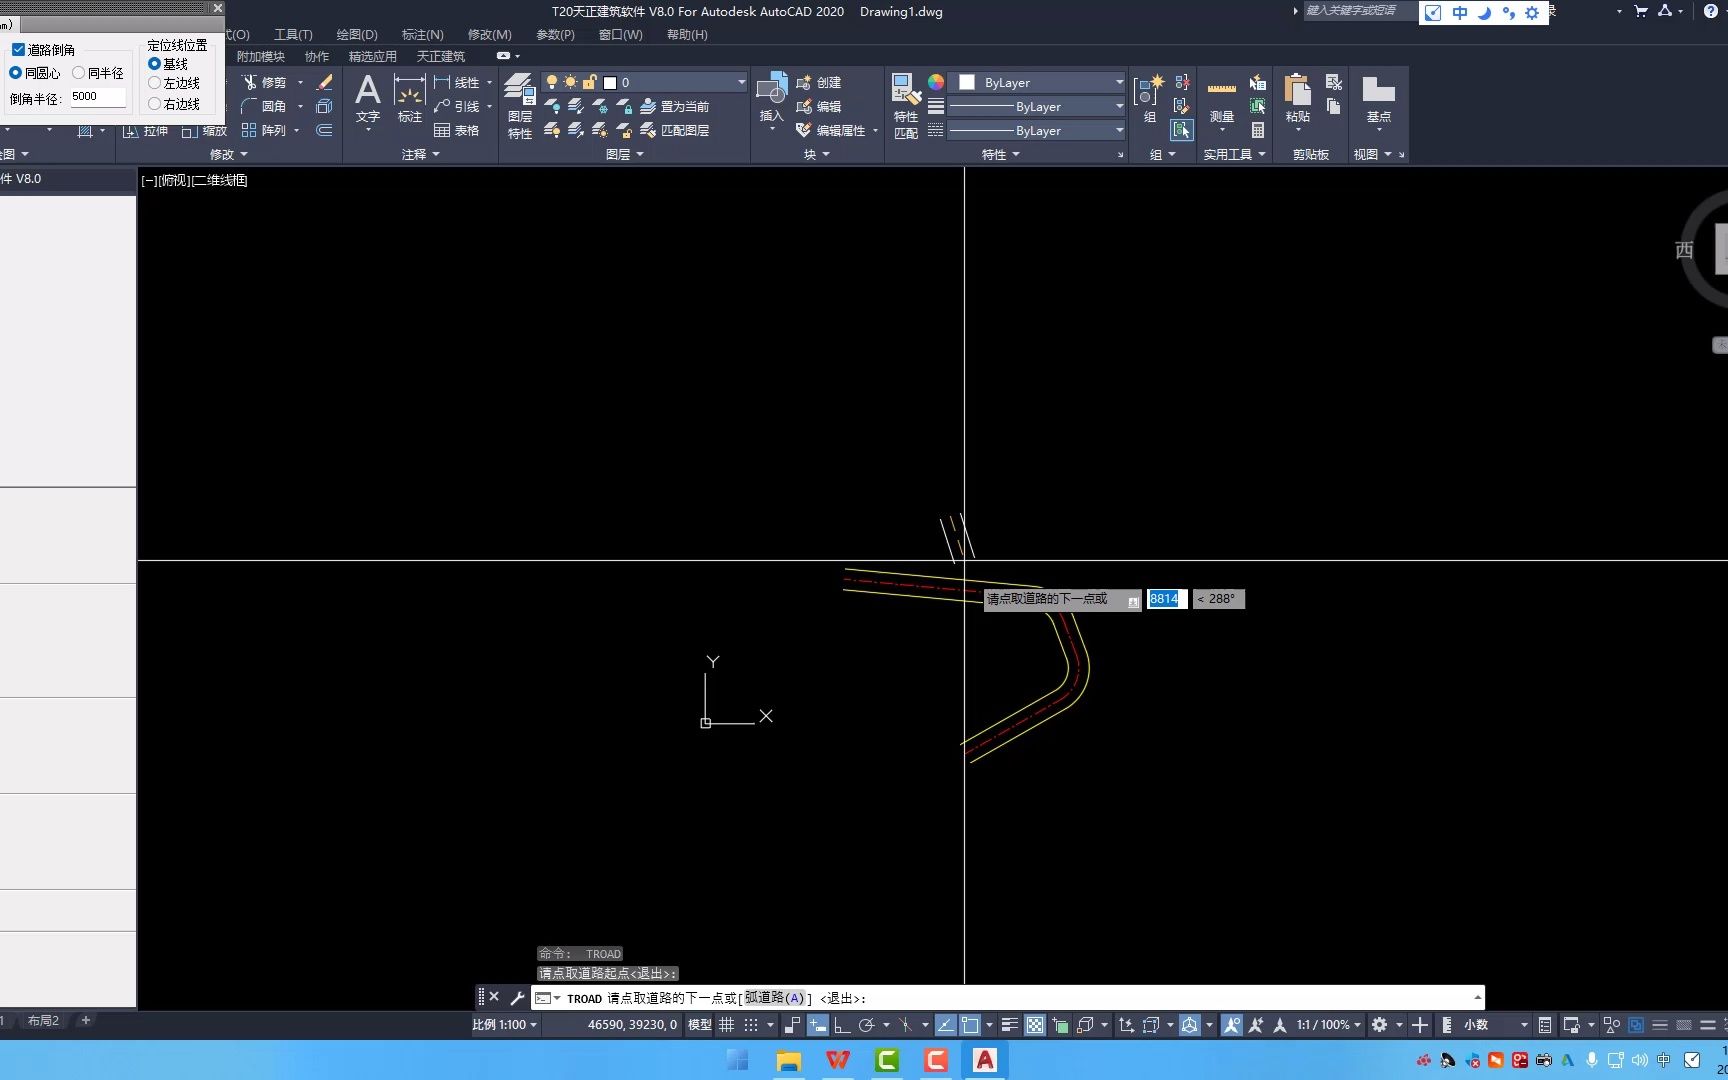The image size is (1728, 1080).
Task: Click 置为当前 layer button
Action: pos(675,106)
